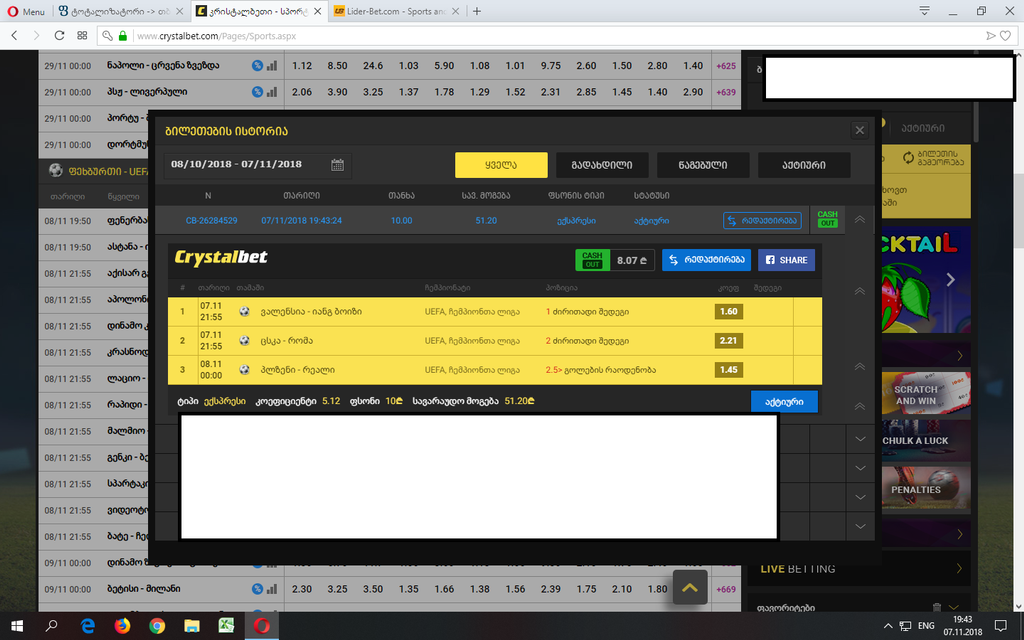Launch Google Chrome from the taskbar
The height and width of the screenshot is (640, 1024).
coord(157,626)
